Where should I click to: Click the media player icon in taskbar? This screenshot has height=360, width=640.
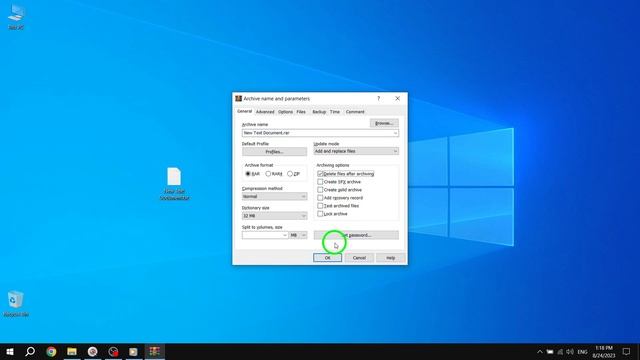pyautogui.click(x=133, y=351)
